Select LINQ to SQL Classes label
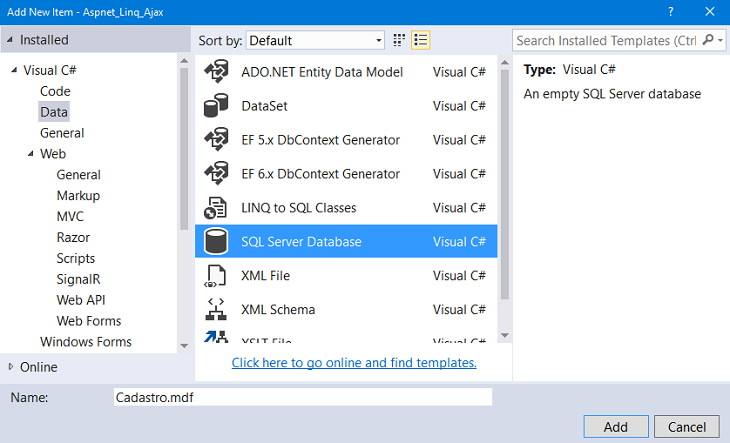The image size is (730, 443). (298, 208)
